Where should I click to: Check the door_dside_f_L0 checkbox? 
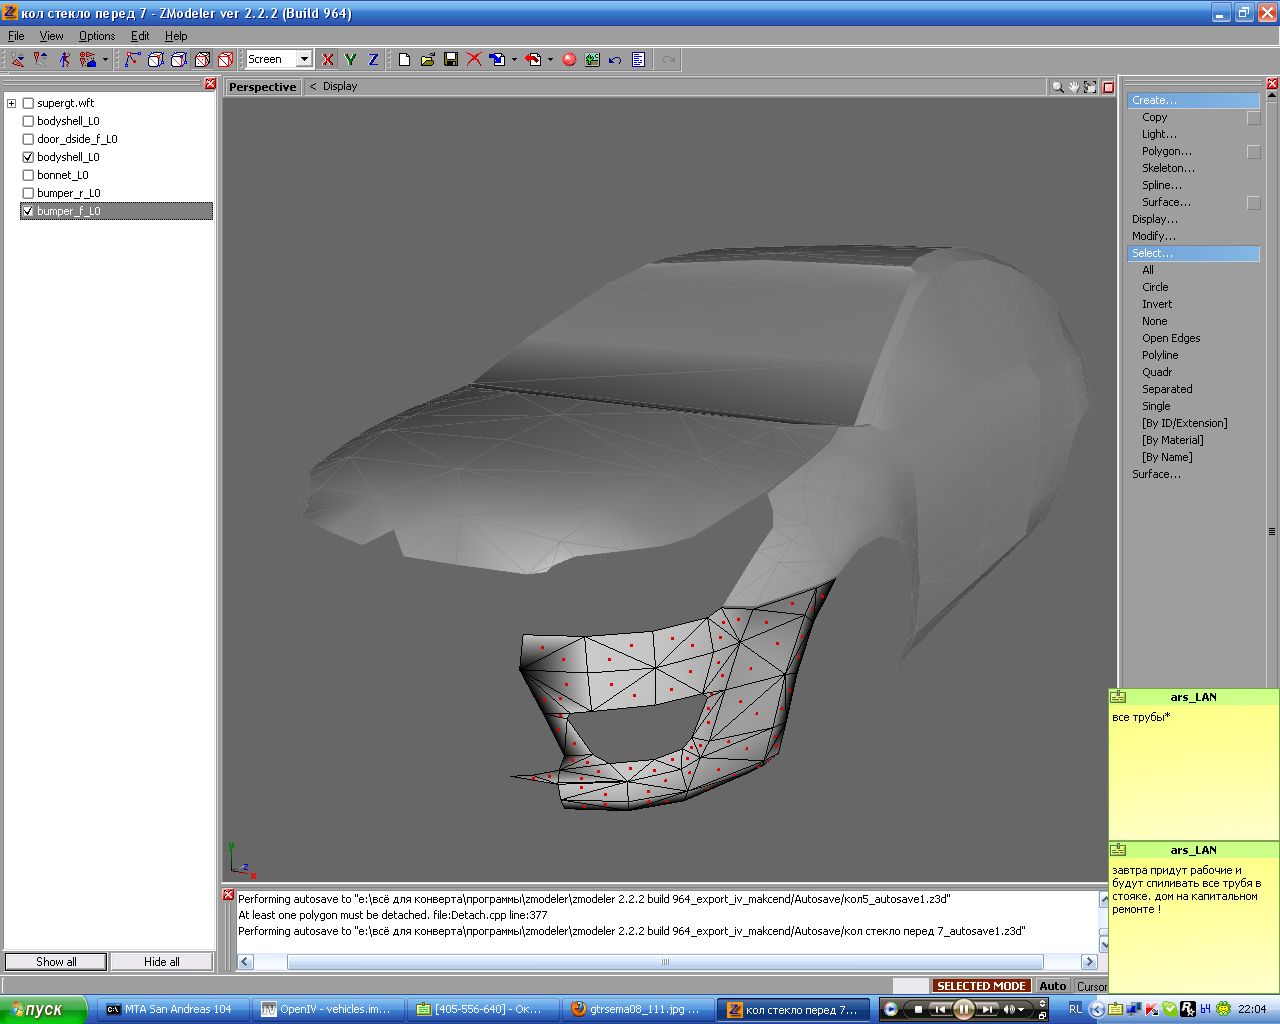click(28, 139)
